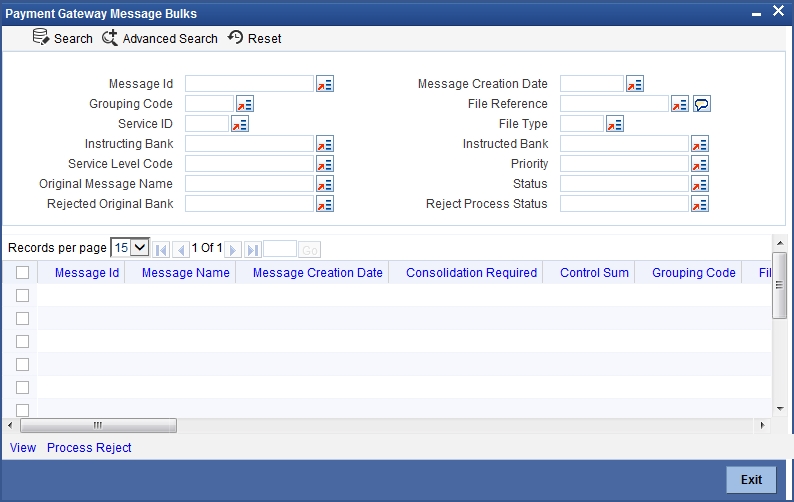Click the Search database icon
Image resolution: width=794 pixels, height=502 pixels.
click(41, 37)
